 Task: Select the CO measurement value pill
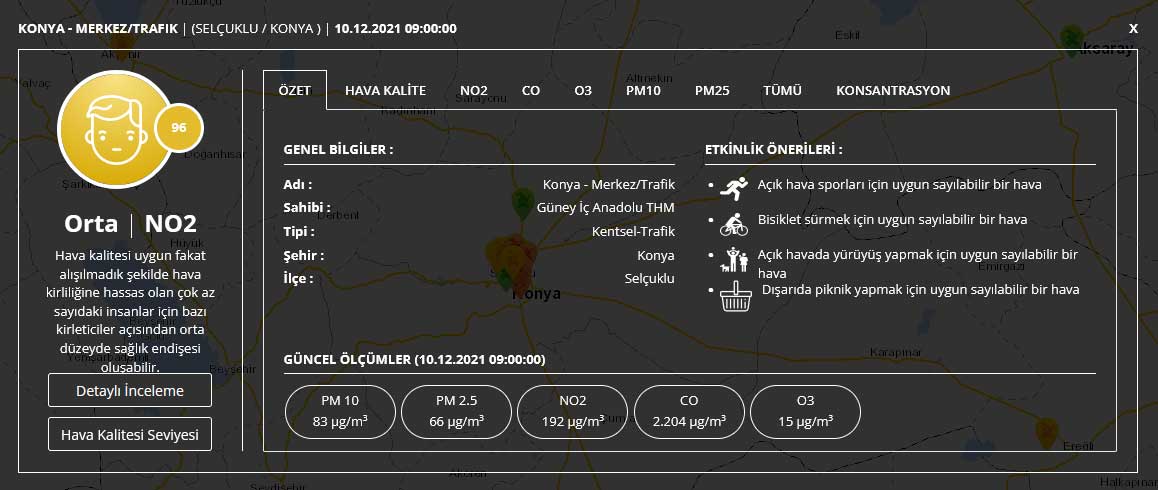pyautogui.click(x=689, y=411)
